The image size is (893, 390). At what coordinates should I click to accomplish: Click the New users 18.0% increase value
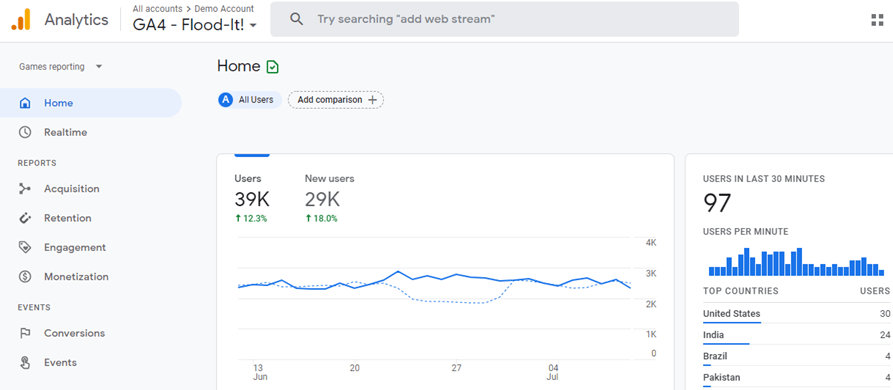point(321,218)
